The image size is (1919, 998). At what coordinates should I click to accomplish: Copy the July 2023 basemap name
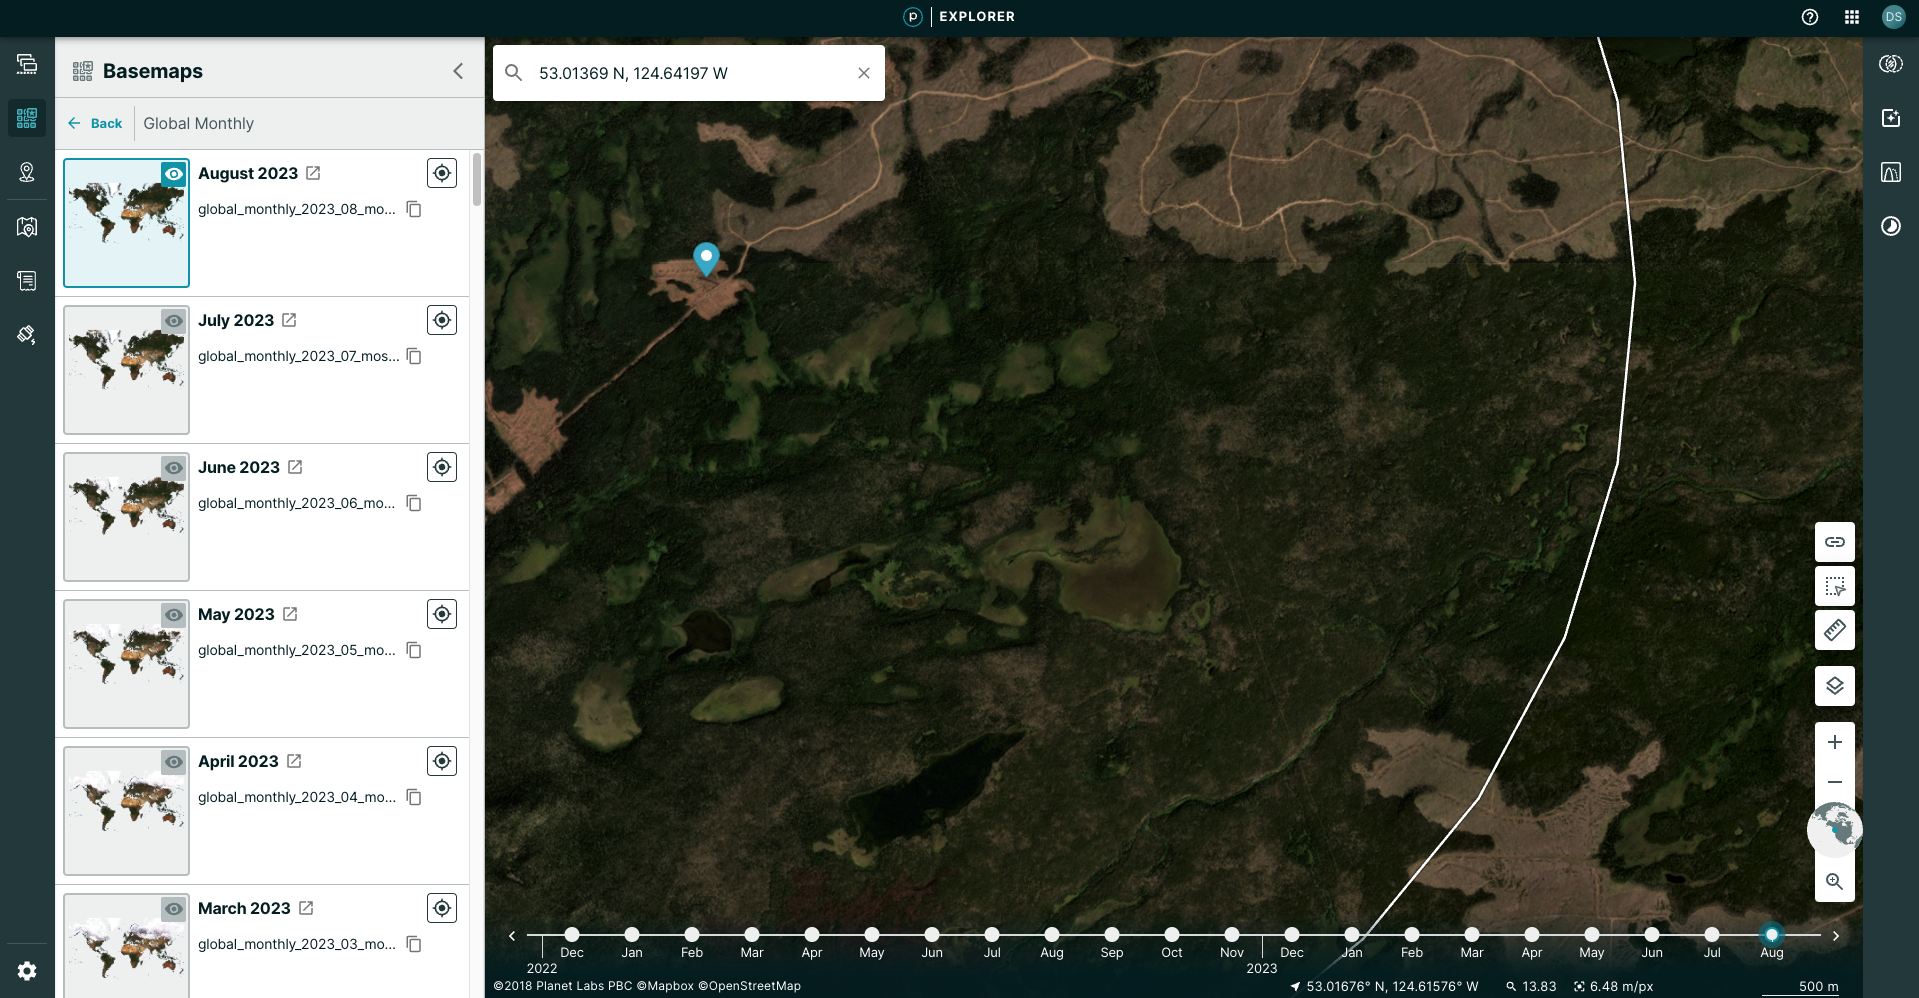pyautogui.click(x=414, y=356)
